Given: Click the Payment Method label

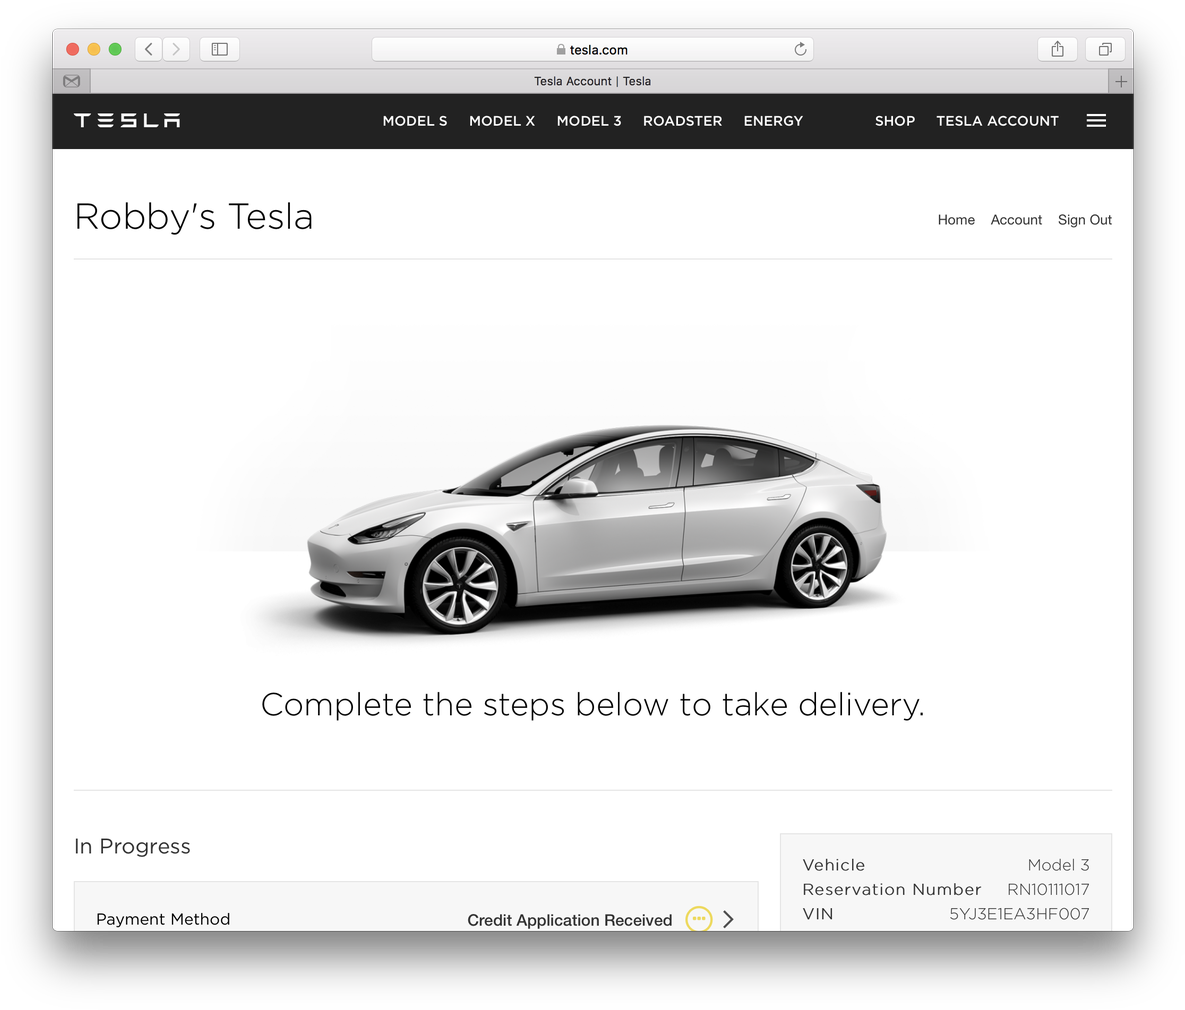Looking at the screenshot, I should point(163,919).
